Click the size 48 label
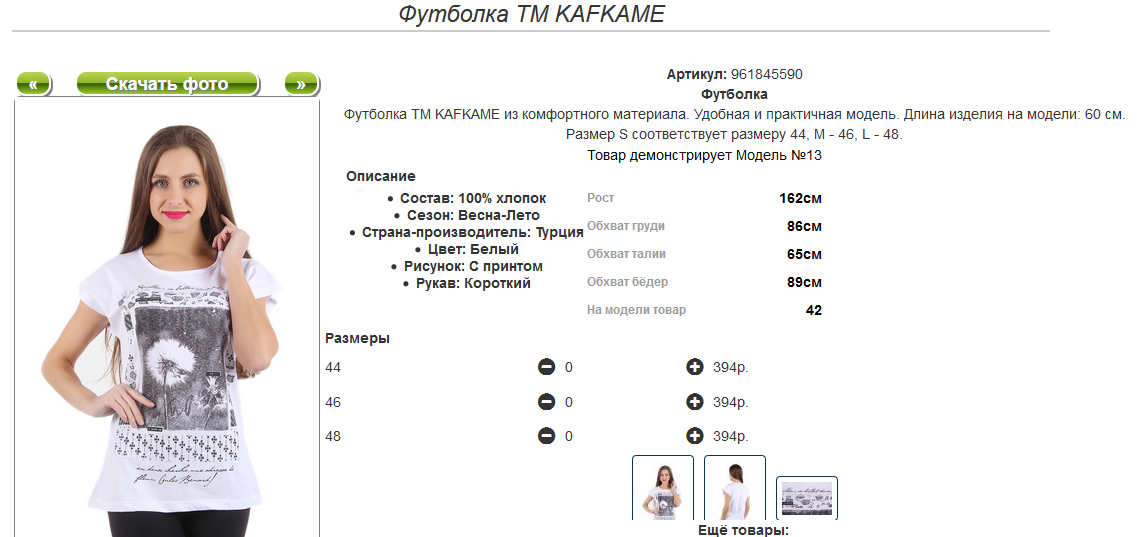The height and width of the screenshot is (537, 1137). pyautogui.click(x=333, y=436)
